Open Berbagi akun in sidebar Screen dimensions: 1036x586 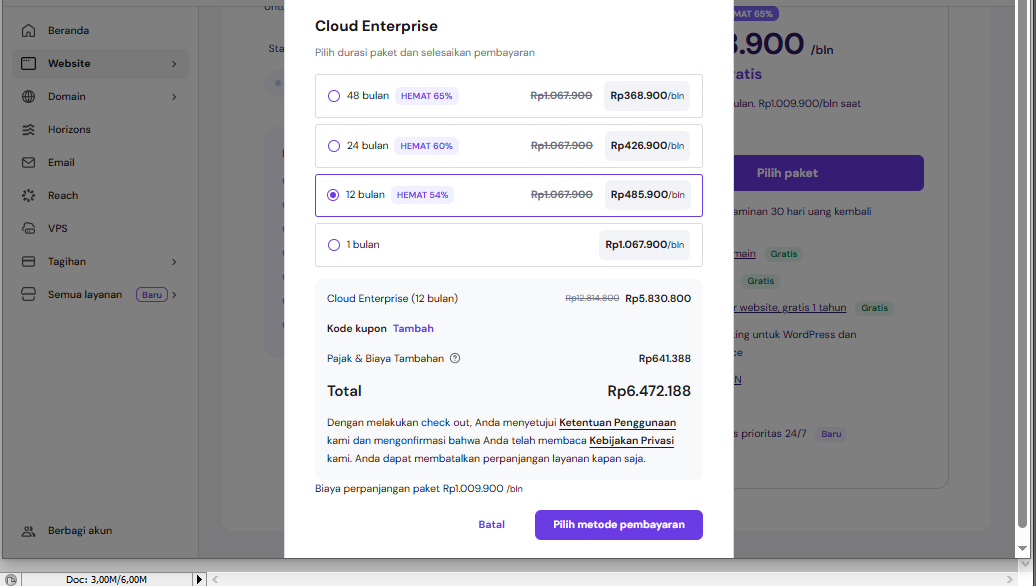tap(79, 531)
